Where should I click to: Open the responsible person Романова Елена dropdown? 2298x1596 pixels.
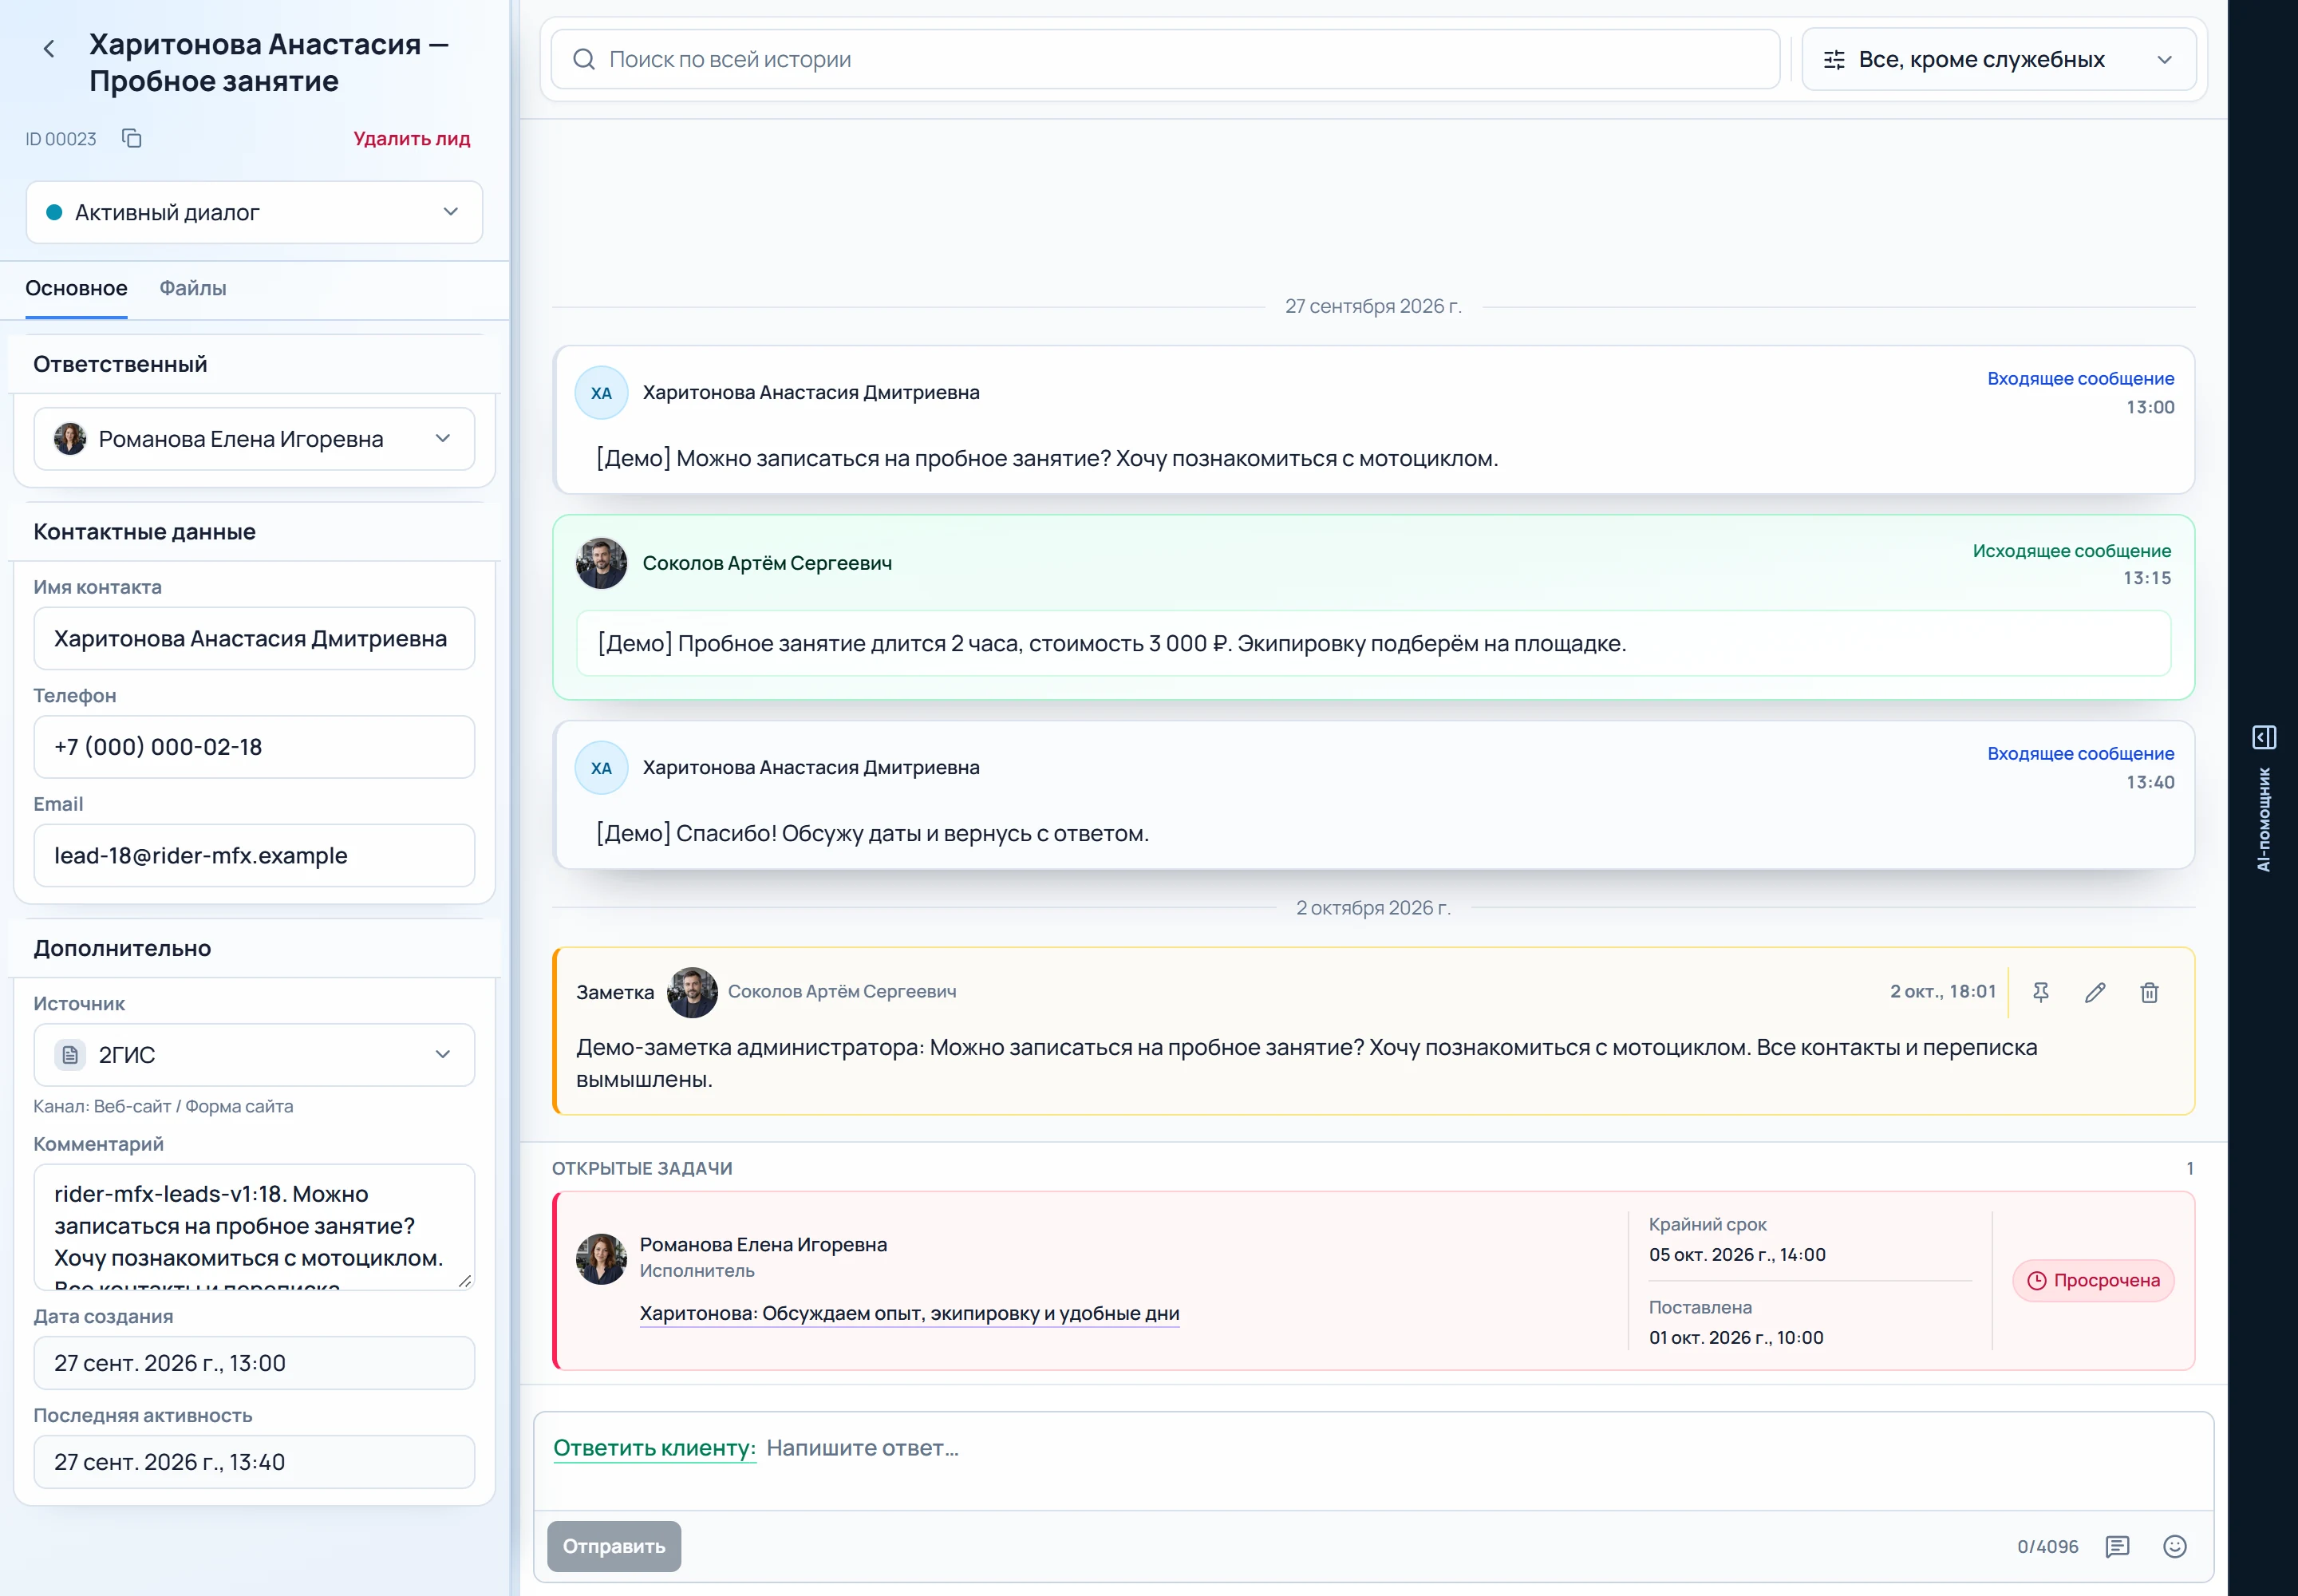[254, 439]
